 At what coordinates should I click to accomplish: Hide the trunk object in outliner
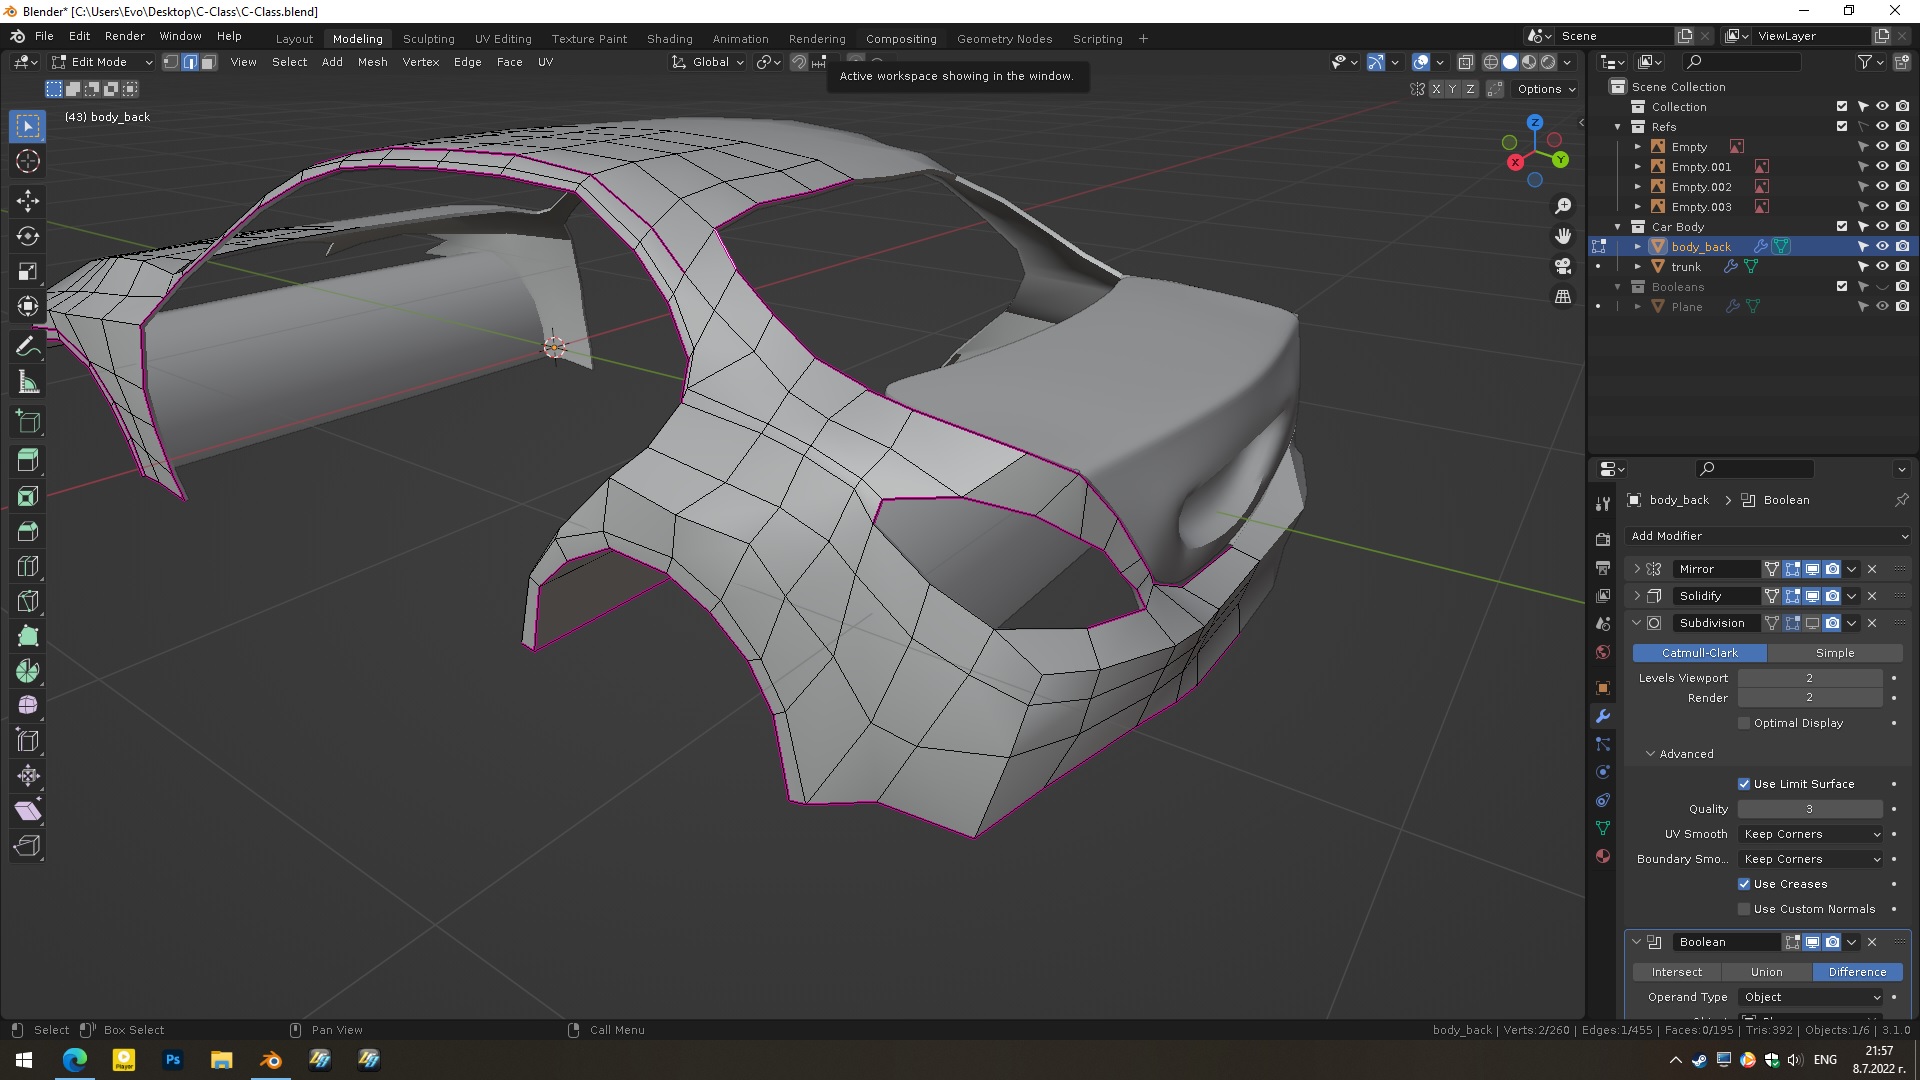coord(1882,267)
